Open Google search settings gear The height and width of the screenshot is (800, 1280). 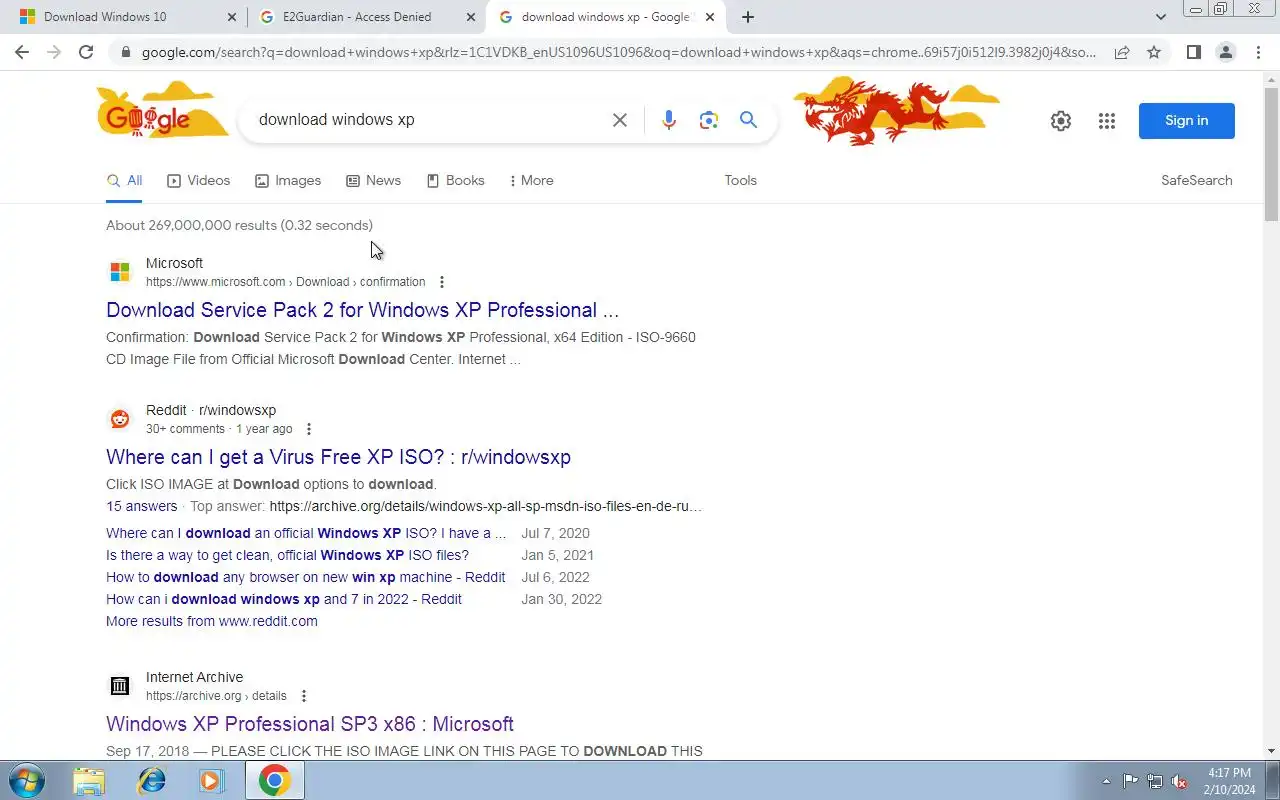1061,121
